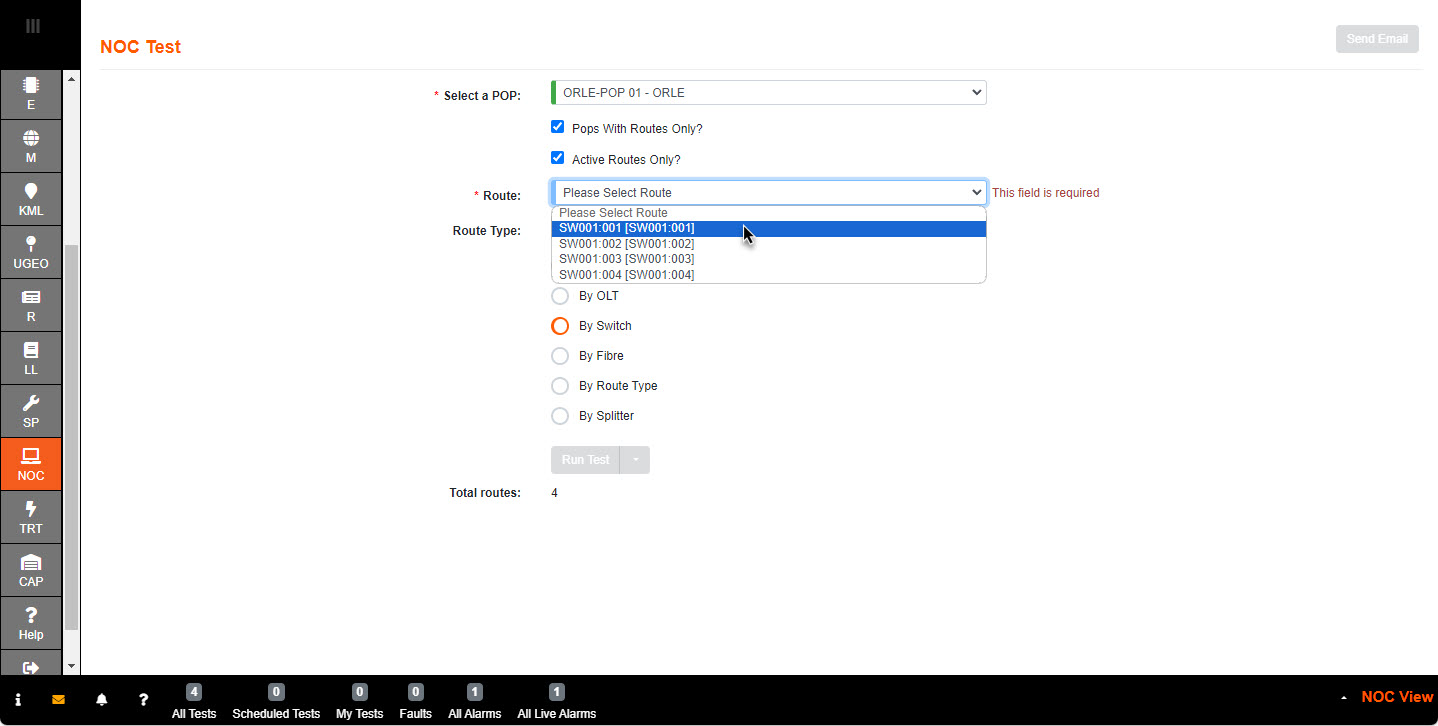
Task: Select the TRT lightning bolt icon
Action: pos(31,517)
